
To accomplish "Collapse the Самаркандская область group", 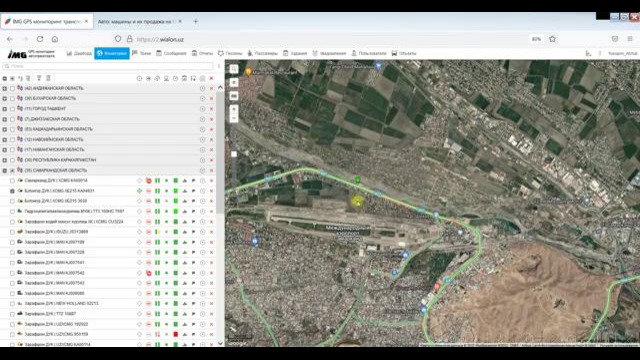I will click(x=4, y=170).
